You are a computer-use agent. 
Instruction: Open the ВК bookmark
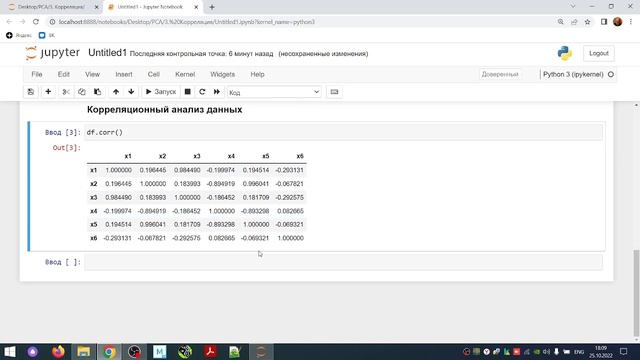click(x=47, y=36)
